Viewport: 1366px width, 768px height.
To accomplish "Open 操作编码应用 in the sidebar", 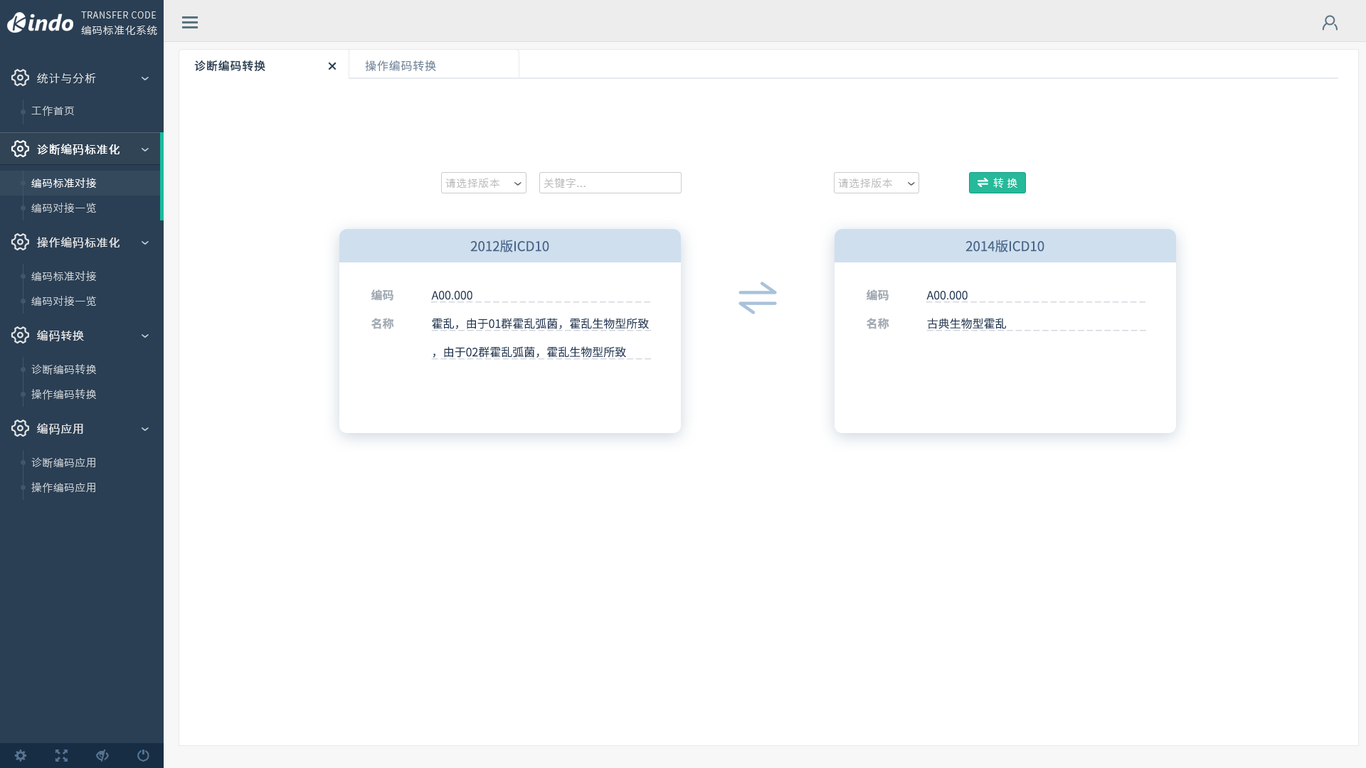I will pyautogui.click(x=64, y=487).
